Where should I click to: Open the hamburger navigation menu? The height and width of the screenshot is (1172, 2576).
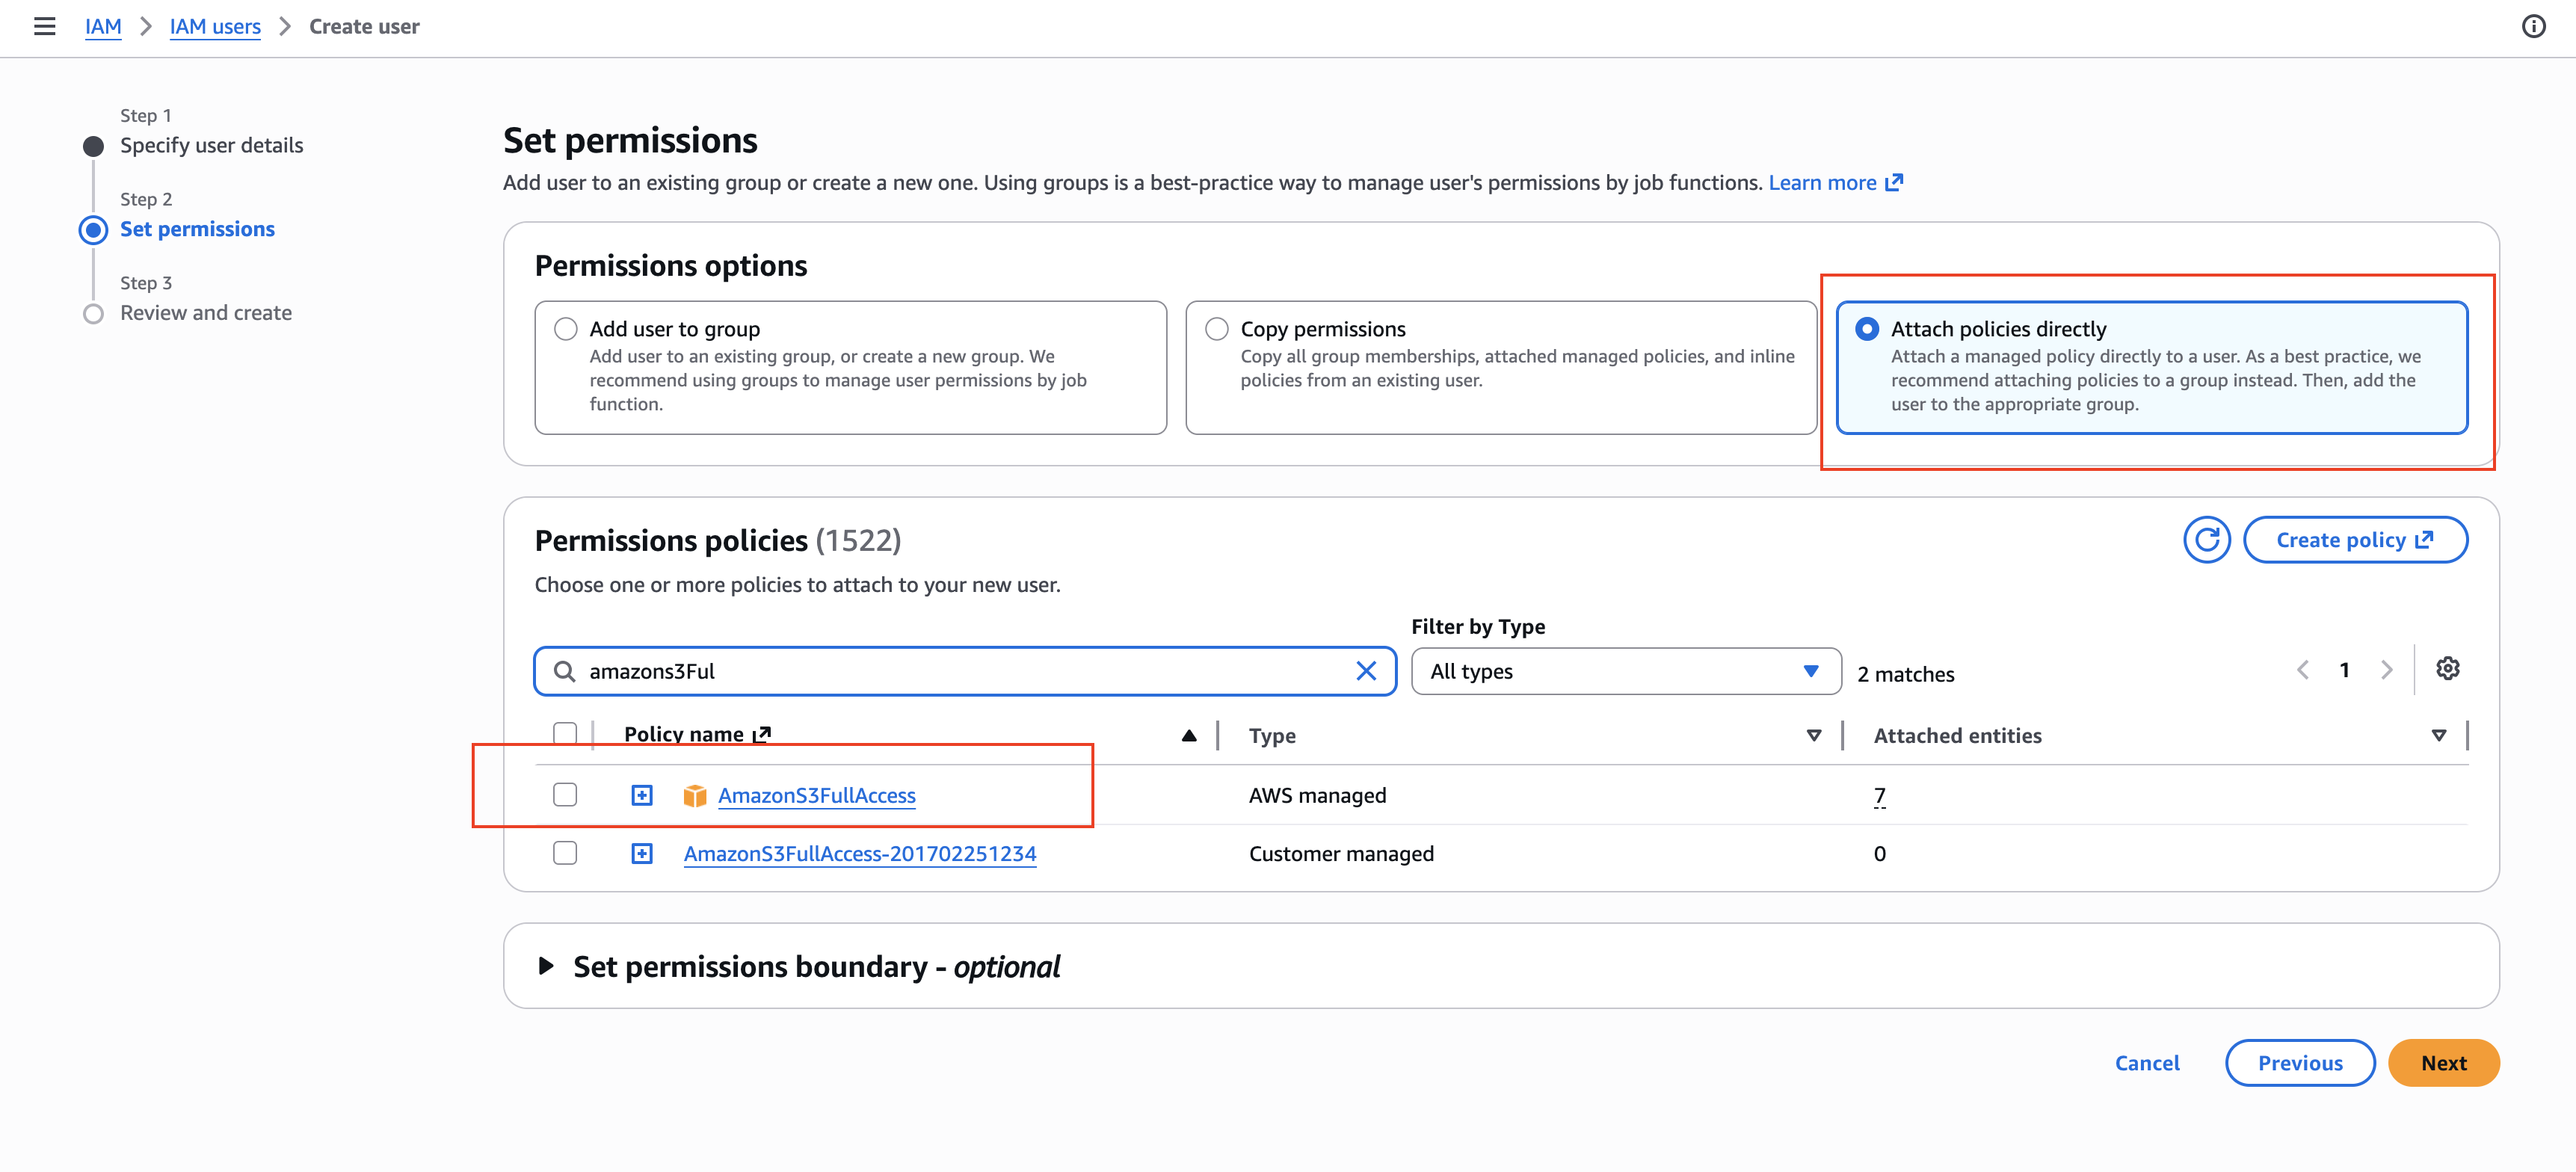[x=44, y=27]
